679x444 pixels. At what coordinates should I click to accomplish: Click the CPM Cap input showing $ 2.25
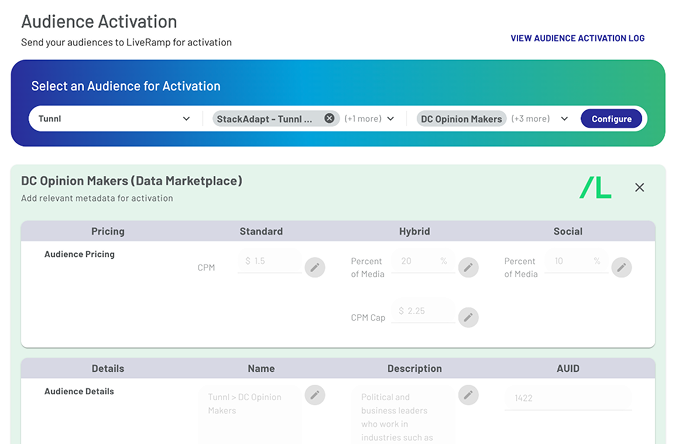point(423,311)
